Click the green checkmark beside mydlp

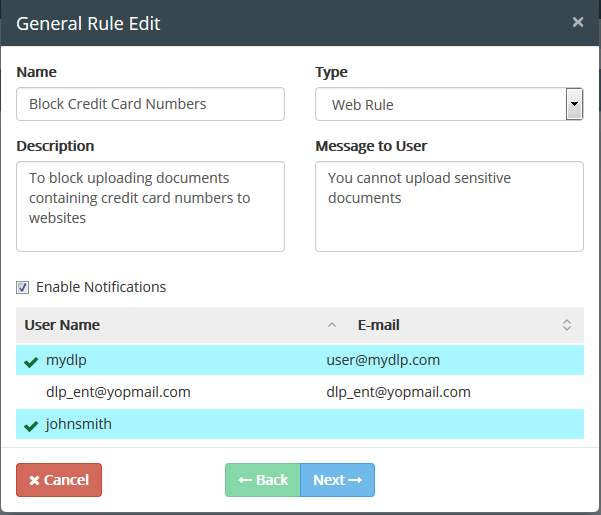[31, 361]
